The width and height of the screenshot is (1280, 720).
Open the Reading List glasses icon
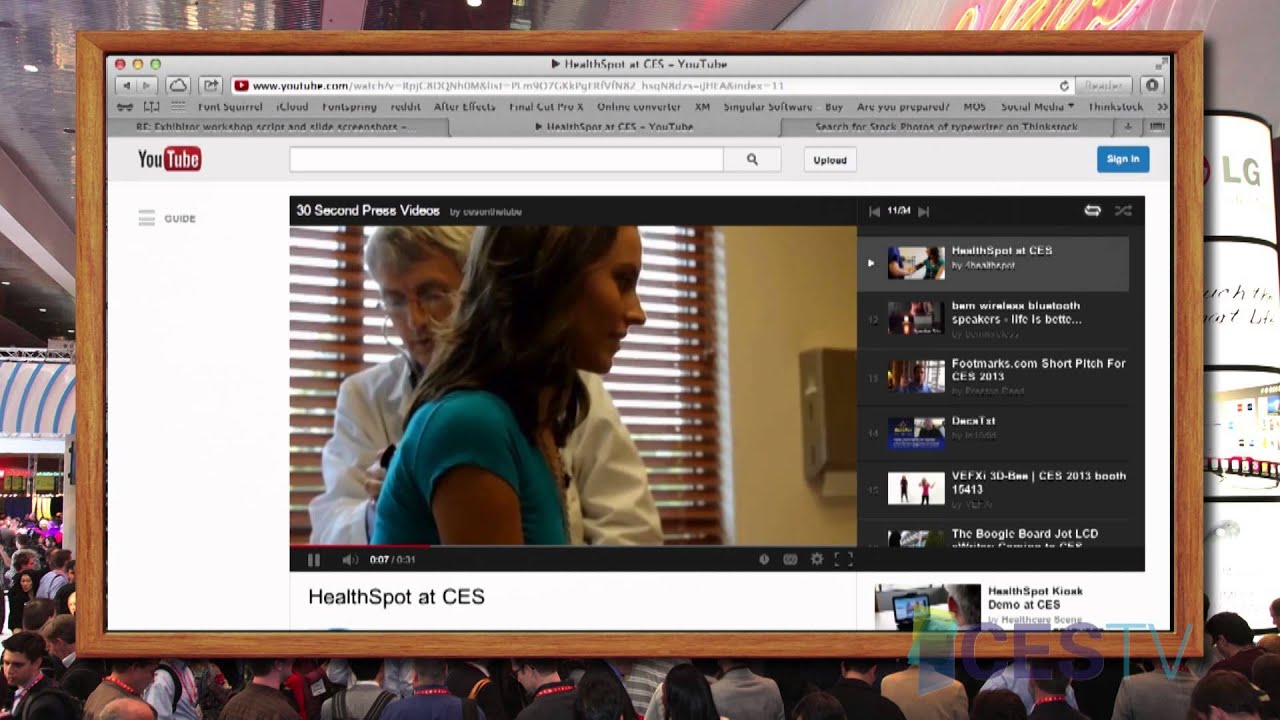(x=125, y=106)
